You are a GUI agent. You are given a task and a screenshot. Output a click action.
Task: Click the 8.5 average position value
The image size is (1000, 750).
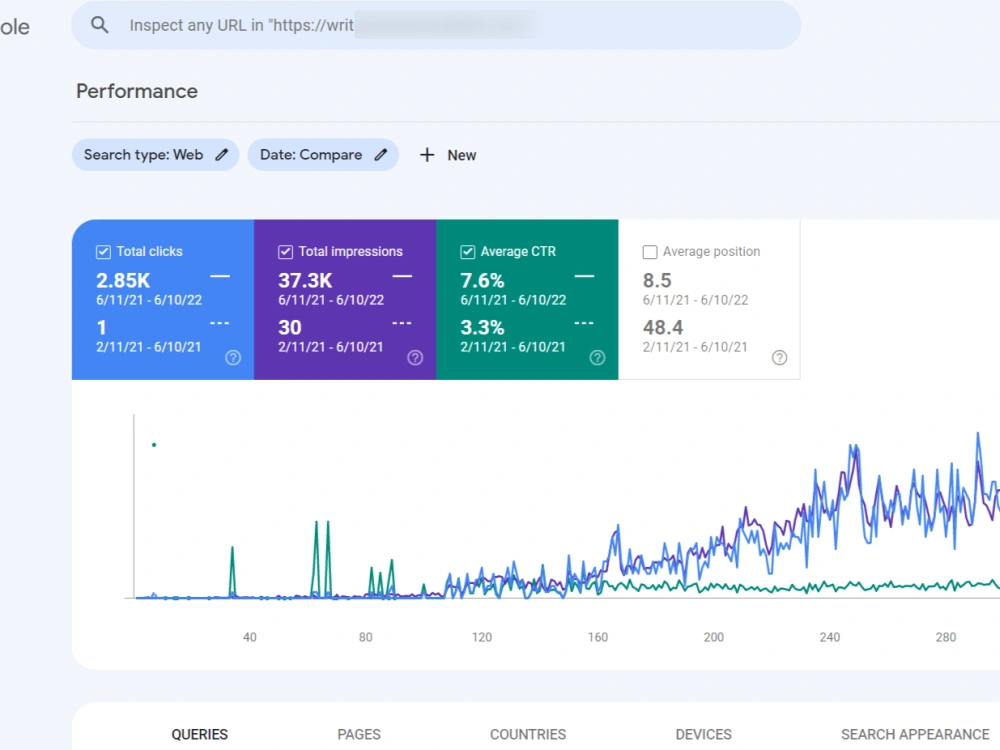[x=657, y=281]
